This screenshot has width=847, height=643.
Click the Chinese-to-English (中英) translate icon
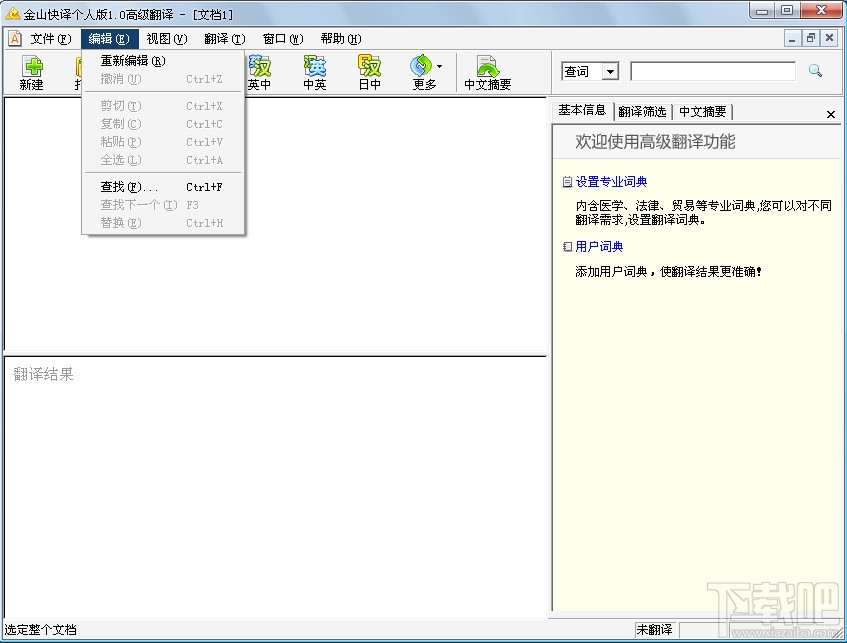314,72
